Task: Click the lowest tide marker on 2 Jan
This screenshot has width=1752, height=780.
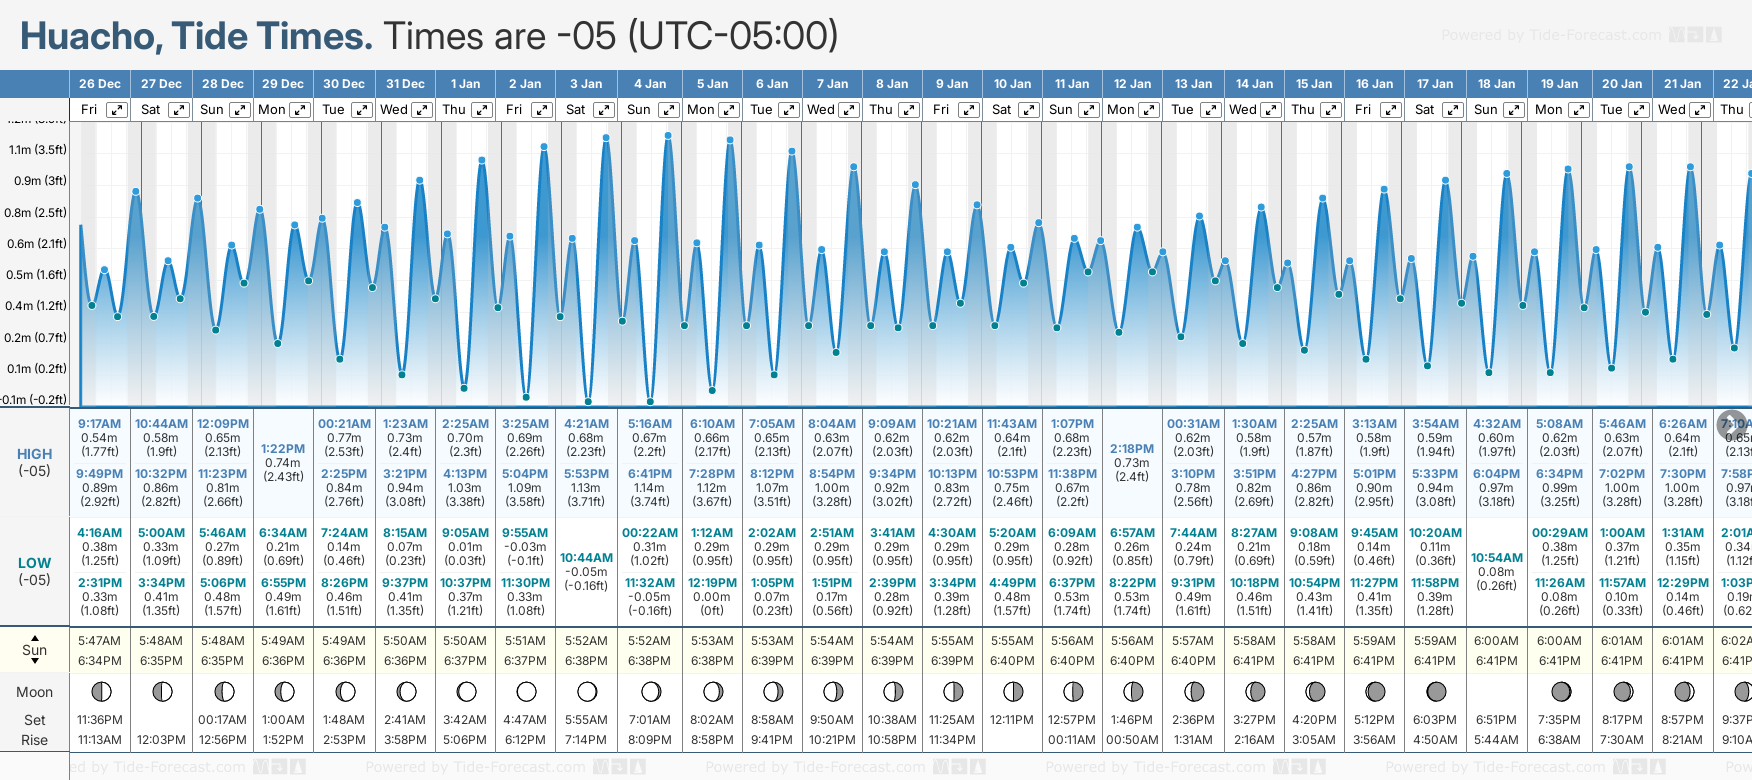Action: pos(526,397)
